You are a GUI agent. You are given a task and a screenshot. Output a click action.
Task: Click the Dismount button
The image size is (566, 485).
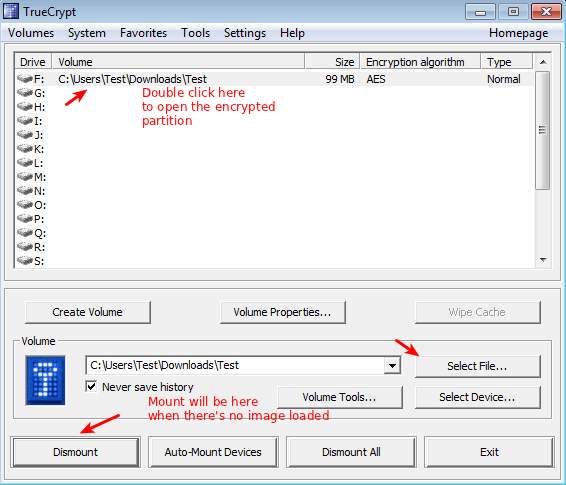point(75,452)
